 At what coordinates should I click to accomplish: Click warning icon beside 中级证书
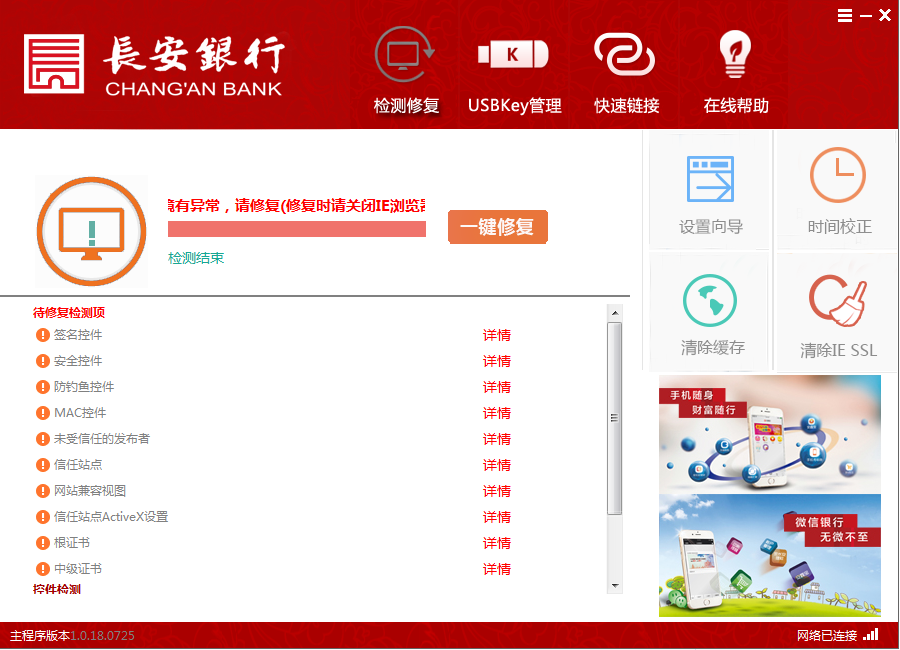tap(42, 568)
